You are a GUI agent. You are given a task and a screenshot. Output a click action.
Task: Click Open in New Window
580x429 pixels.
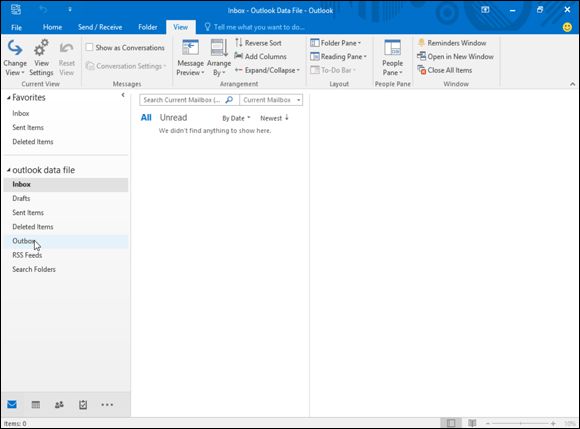tap(455, 57)
